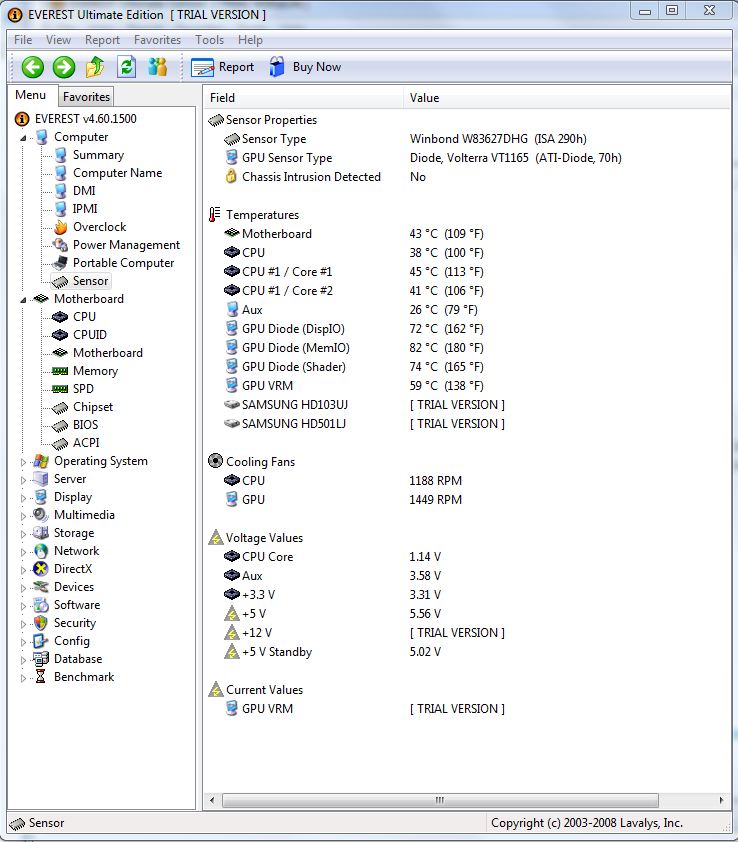Click the Overclock flame icon
The height and width of the screenshot is (842, 738).
point(60,227)
